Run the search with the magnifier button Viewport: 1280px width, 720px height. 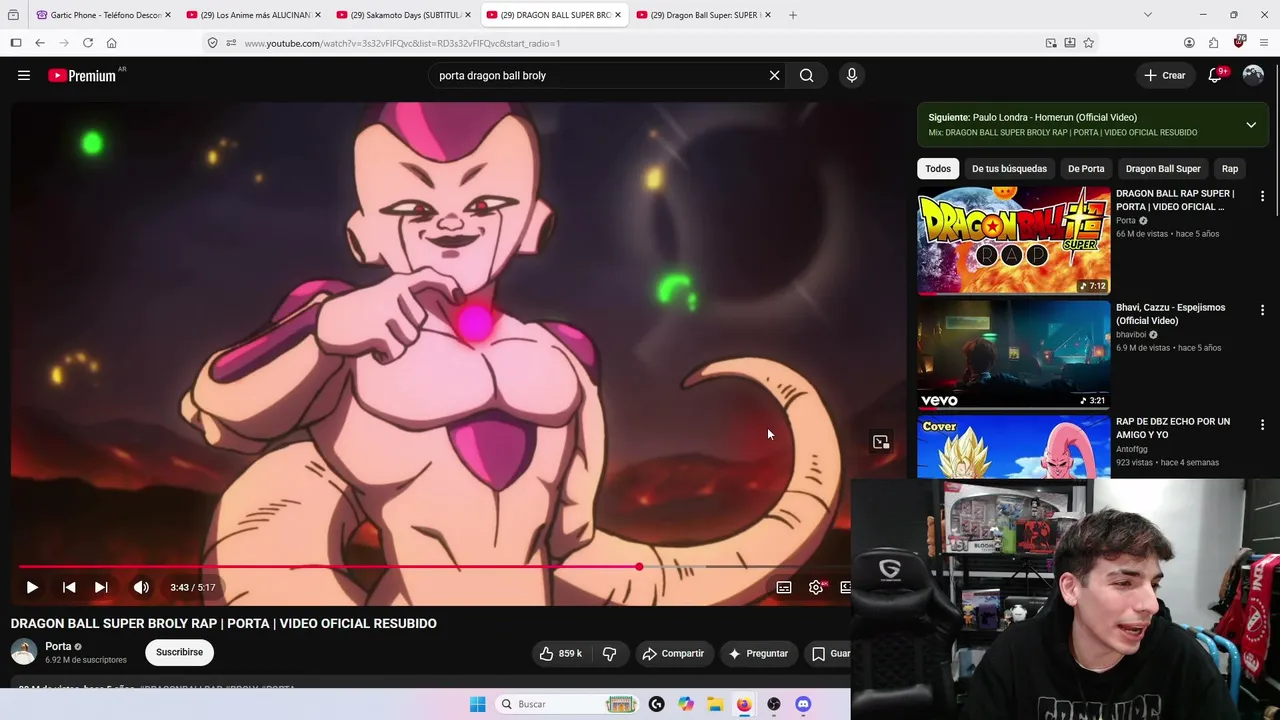pyautogui.click(x=806, y=75)
